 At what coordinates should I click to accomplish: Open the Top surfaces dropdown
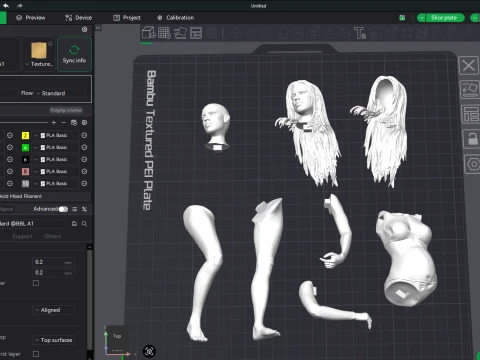(x=54, y=340)
